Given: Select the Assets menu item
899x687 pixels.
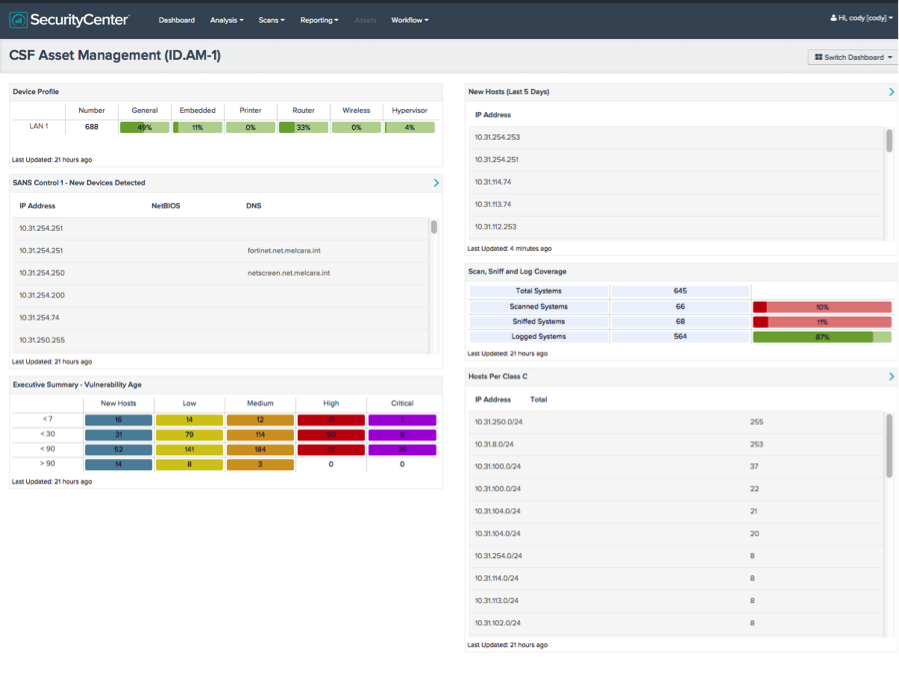Looking at the screenshot, I should click(365, 20).
